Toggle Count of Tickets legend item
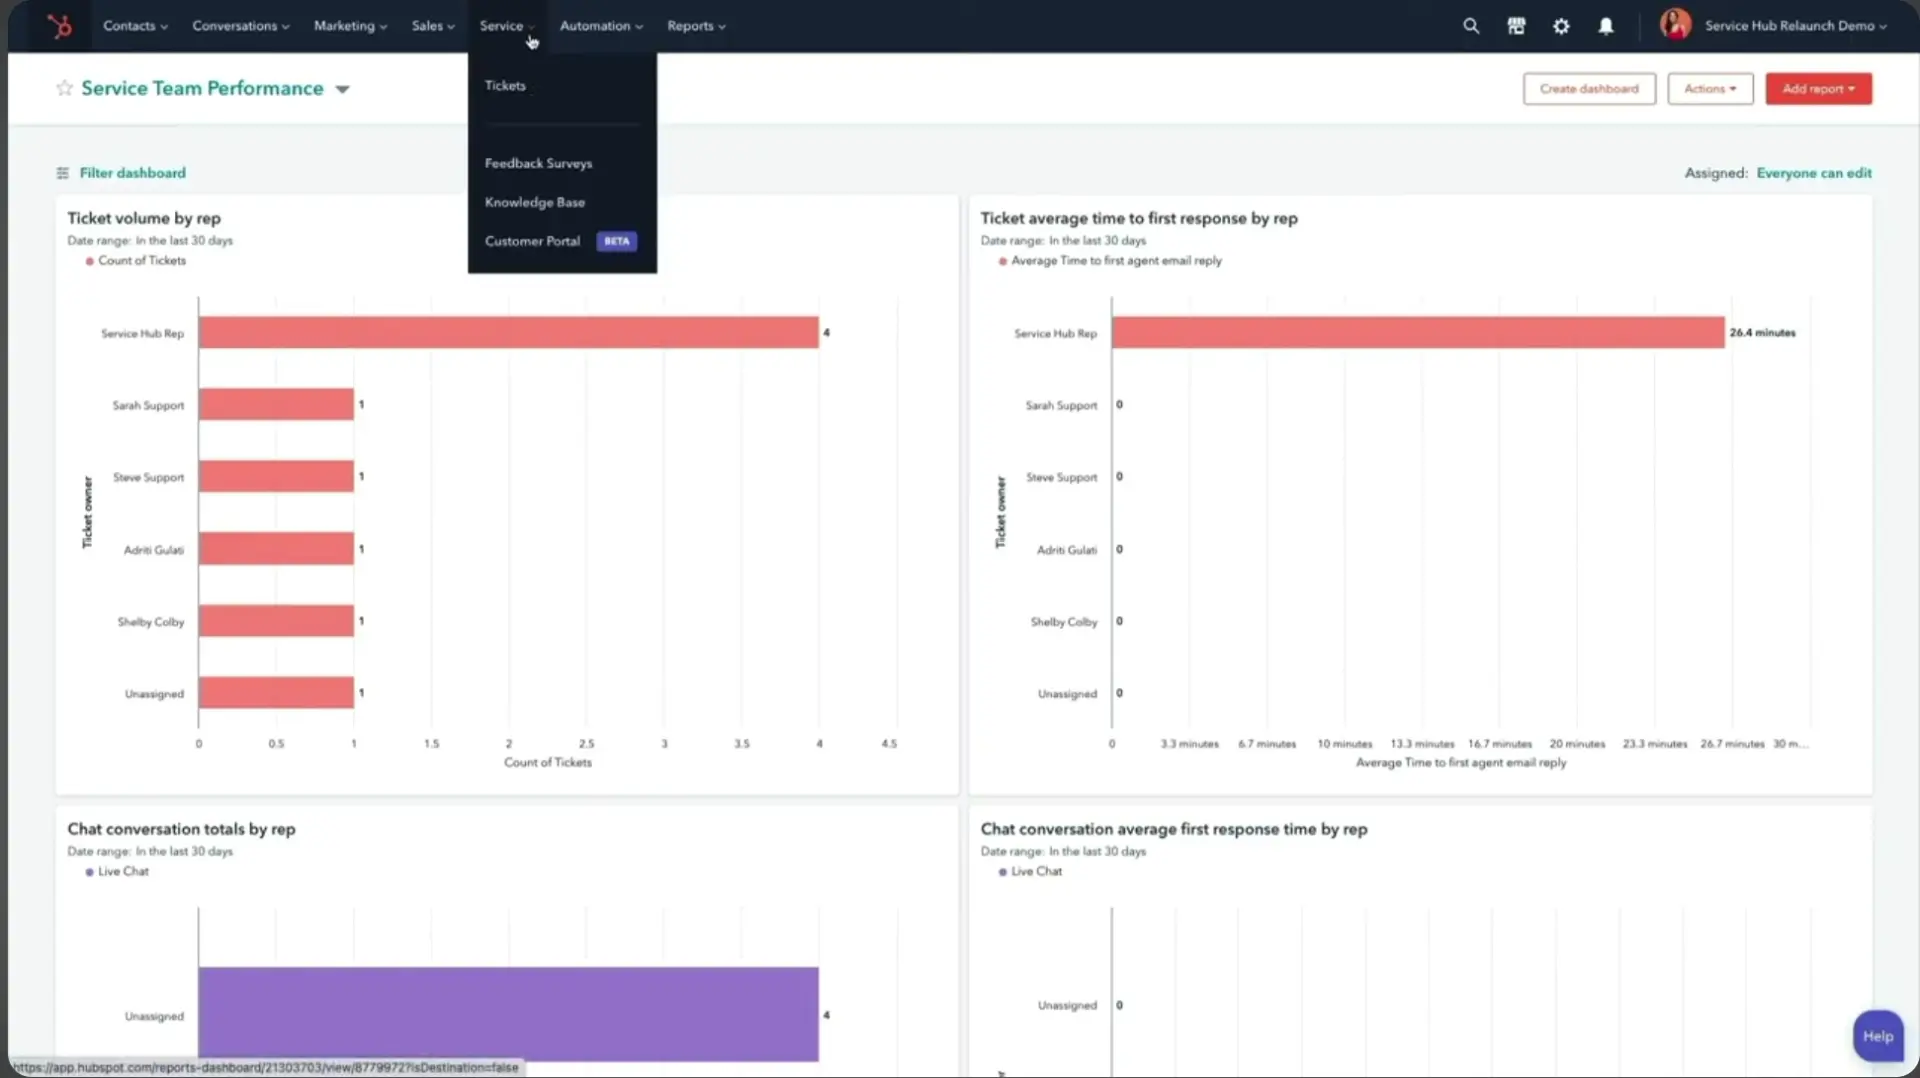The width and height of the screenshot is (1920, 1078). pos(141,261)
